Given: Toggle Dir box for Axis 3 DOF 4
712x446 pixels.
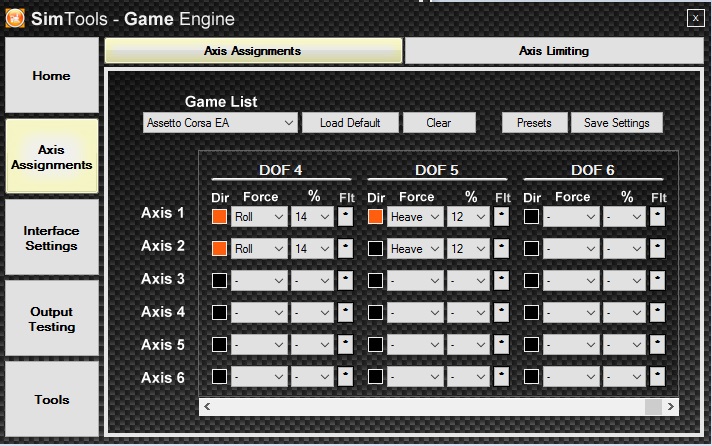Looking at the screenshot, I should click(219, 280).
